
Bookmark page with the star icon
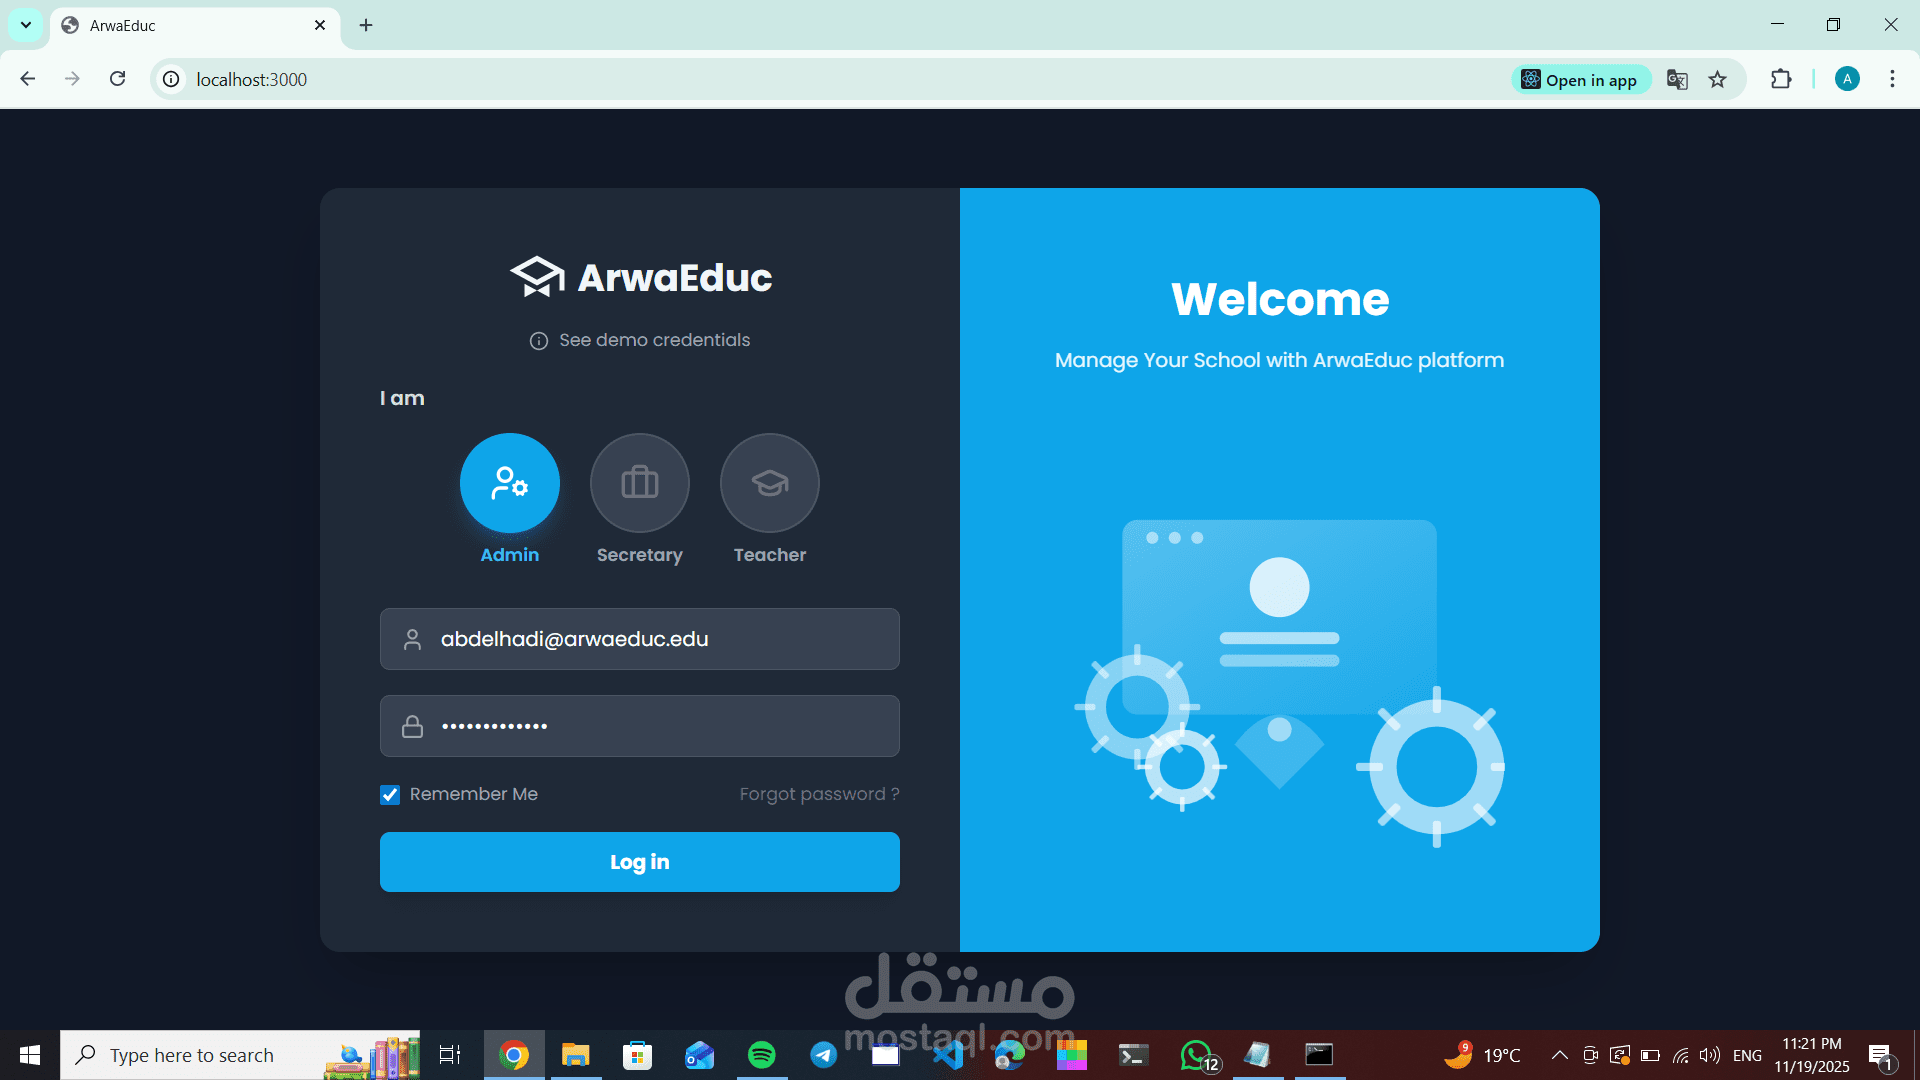coord(1717,80)
